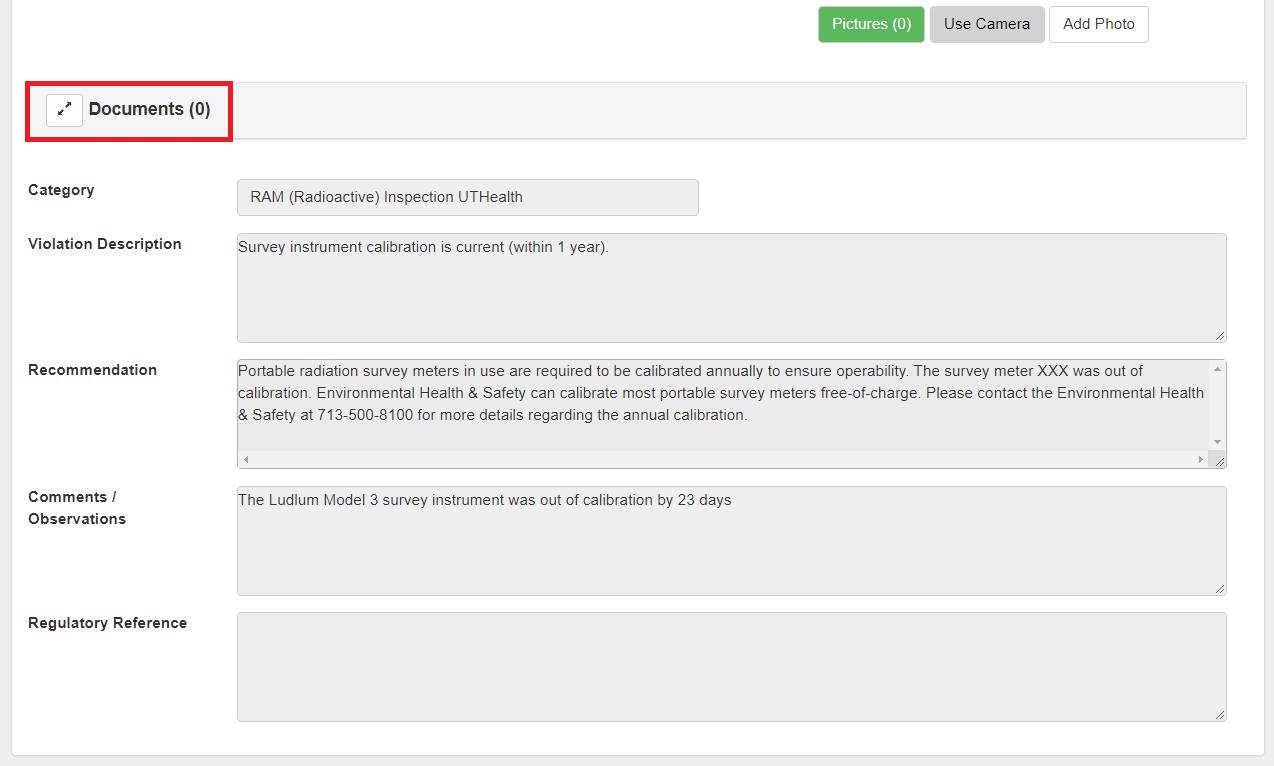Select the Documents (0) header title
Viewport: 1274px width, 766px height.
pyautogui.click(x=149, y=109)
